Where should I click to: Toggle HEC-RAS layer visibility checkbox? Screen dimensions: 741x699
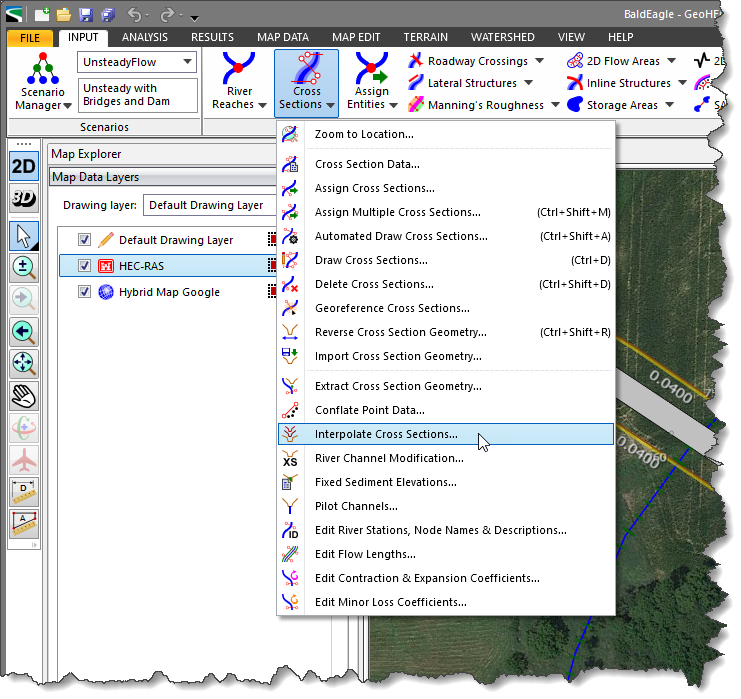85,266
